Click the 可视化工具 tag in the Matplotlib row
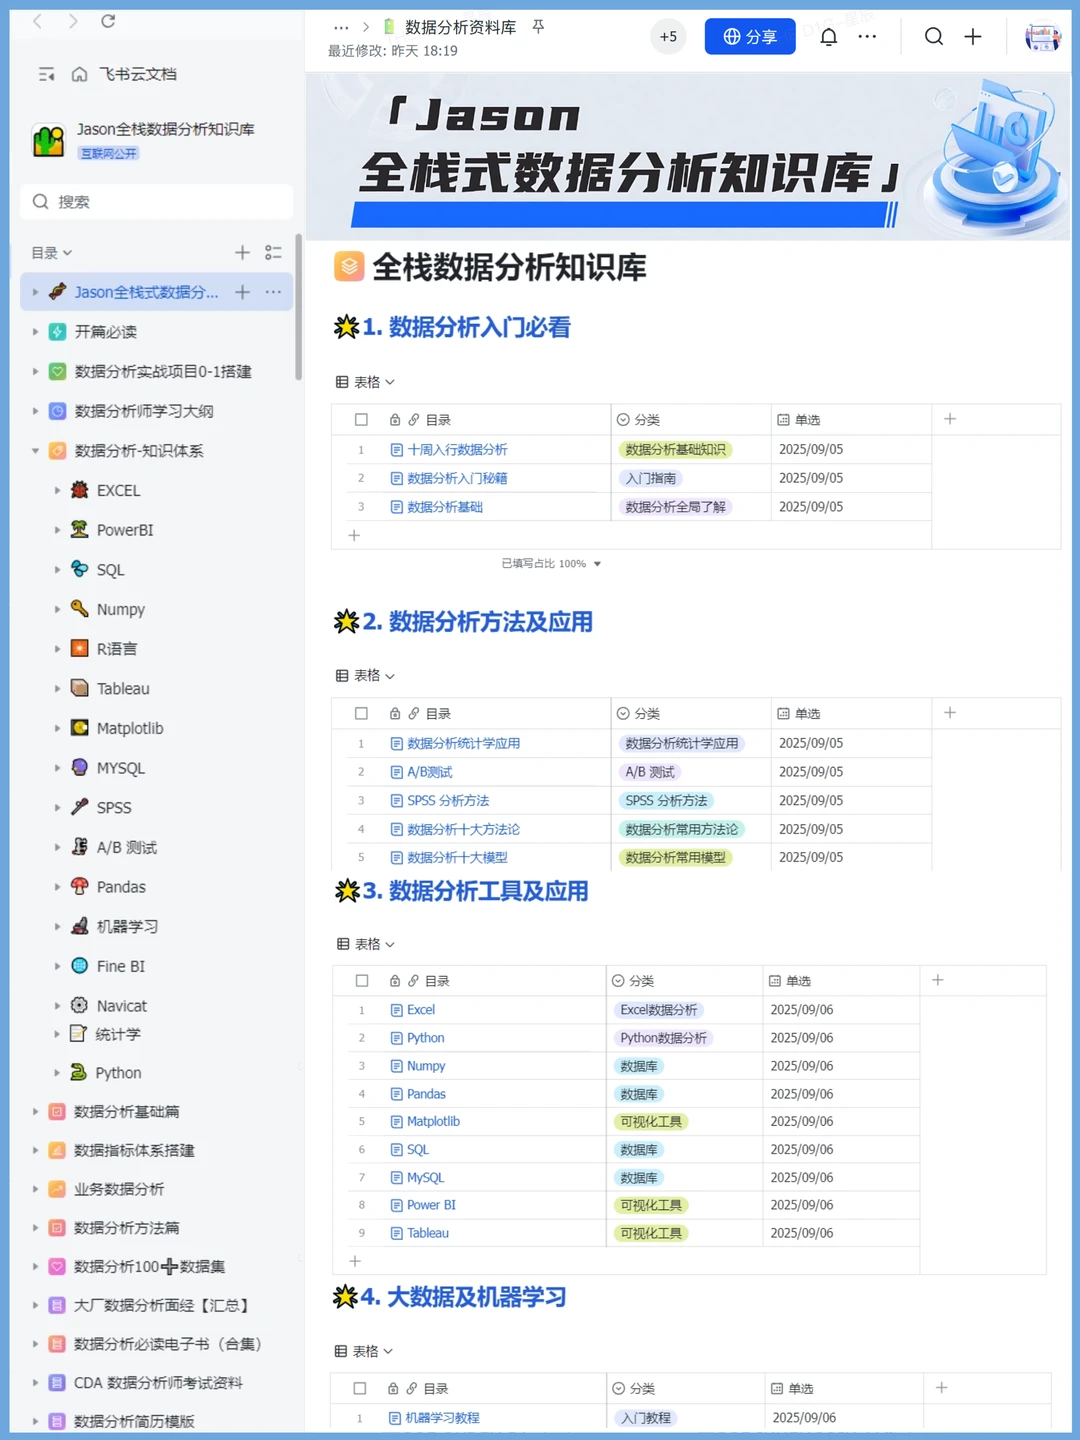 click(651, 1122)
